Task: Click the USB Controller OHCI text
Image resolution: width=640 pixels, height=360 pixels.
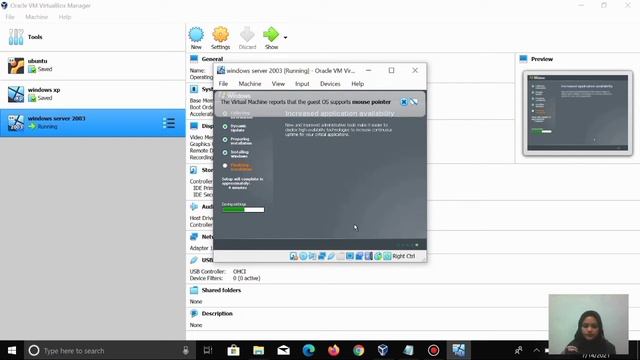Action: (x=218, y=271)
